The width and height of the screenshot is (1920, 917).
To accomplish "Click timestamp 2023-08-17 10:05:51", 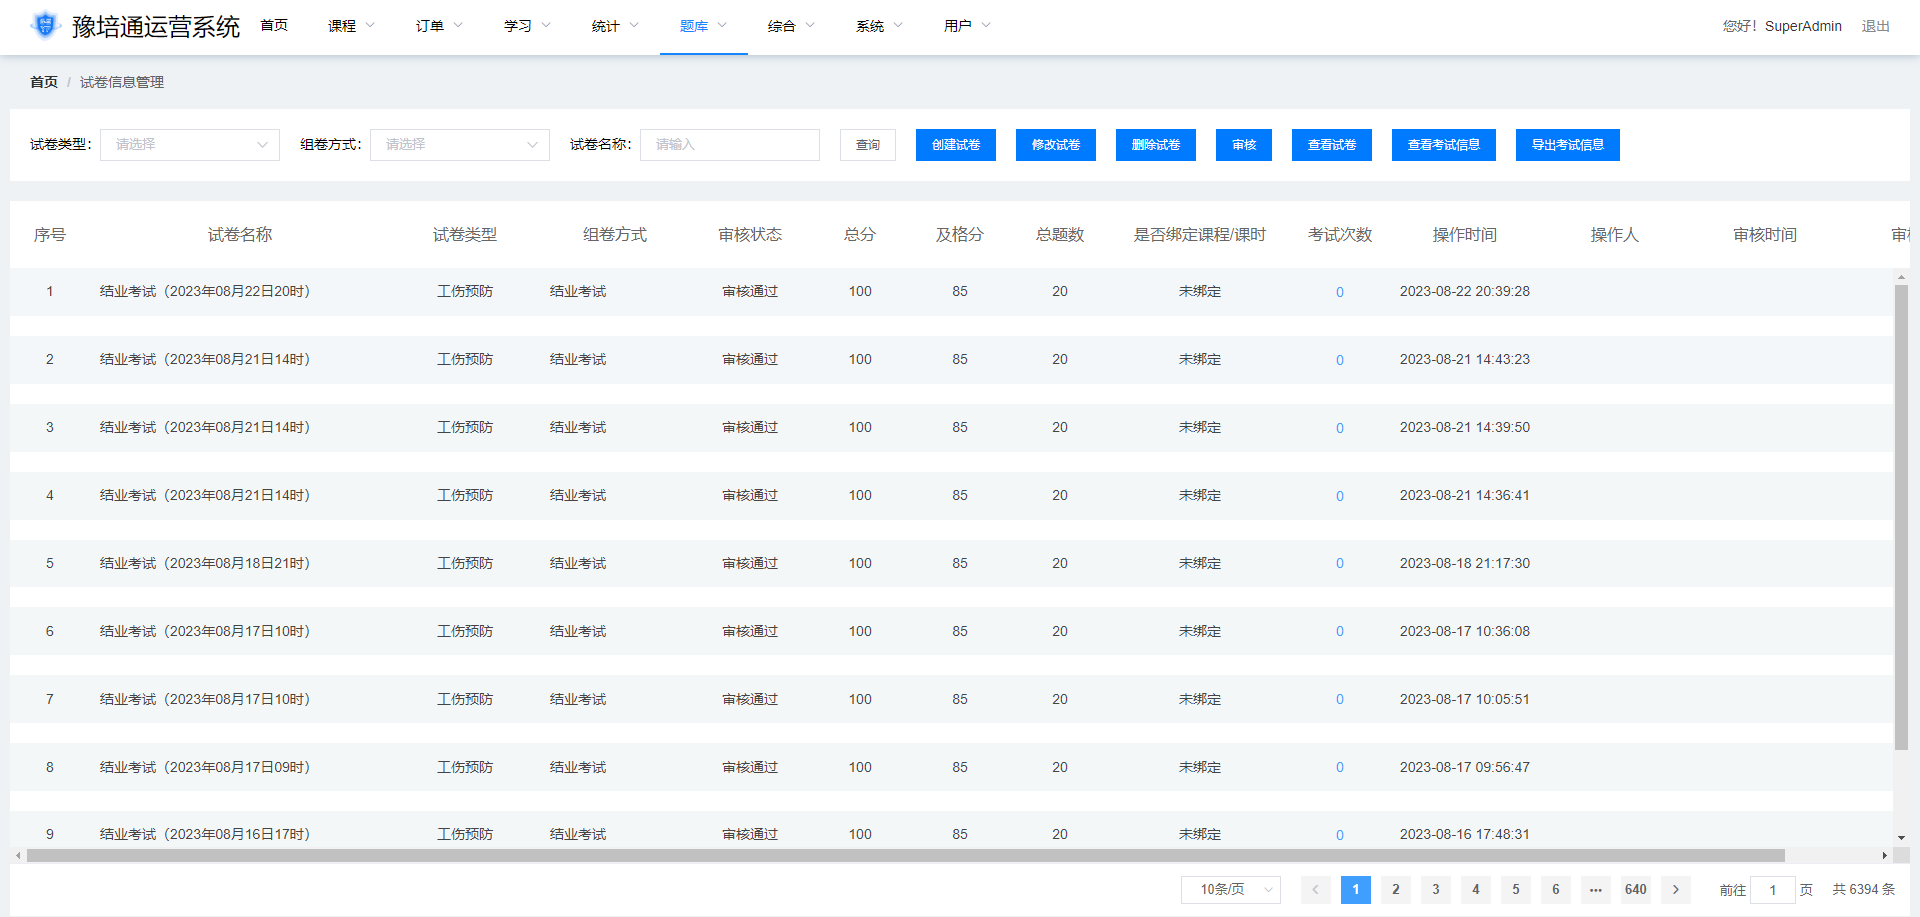I will (x=1465, y=699).
